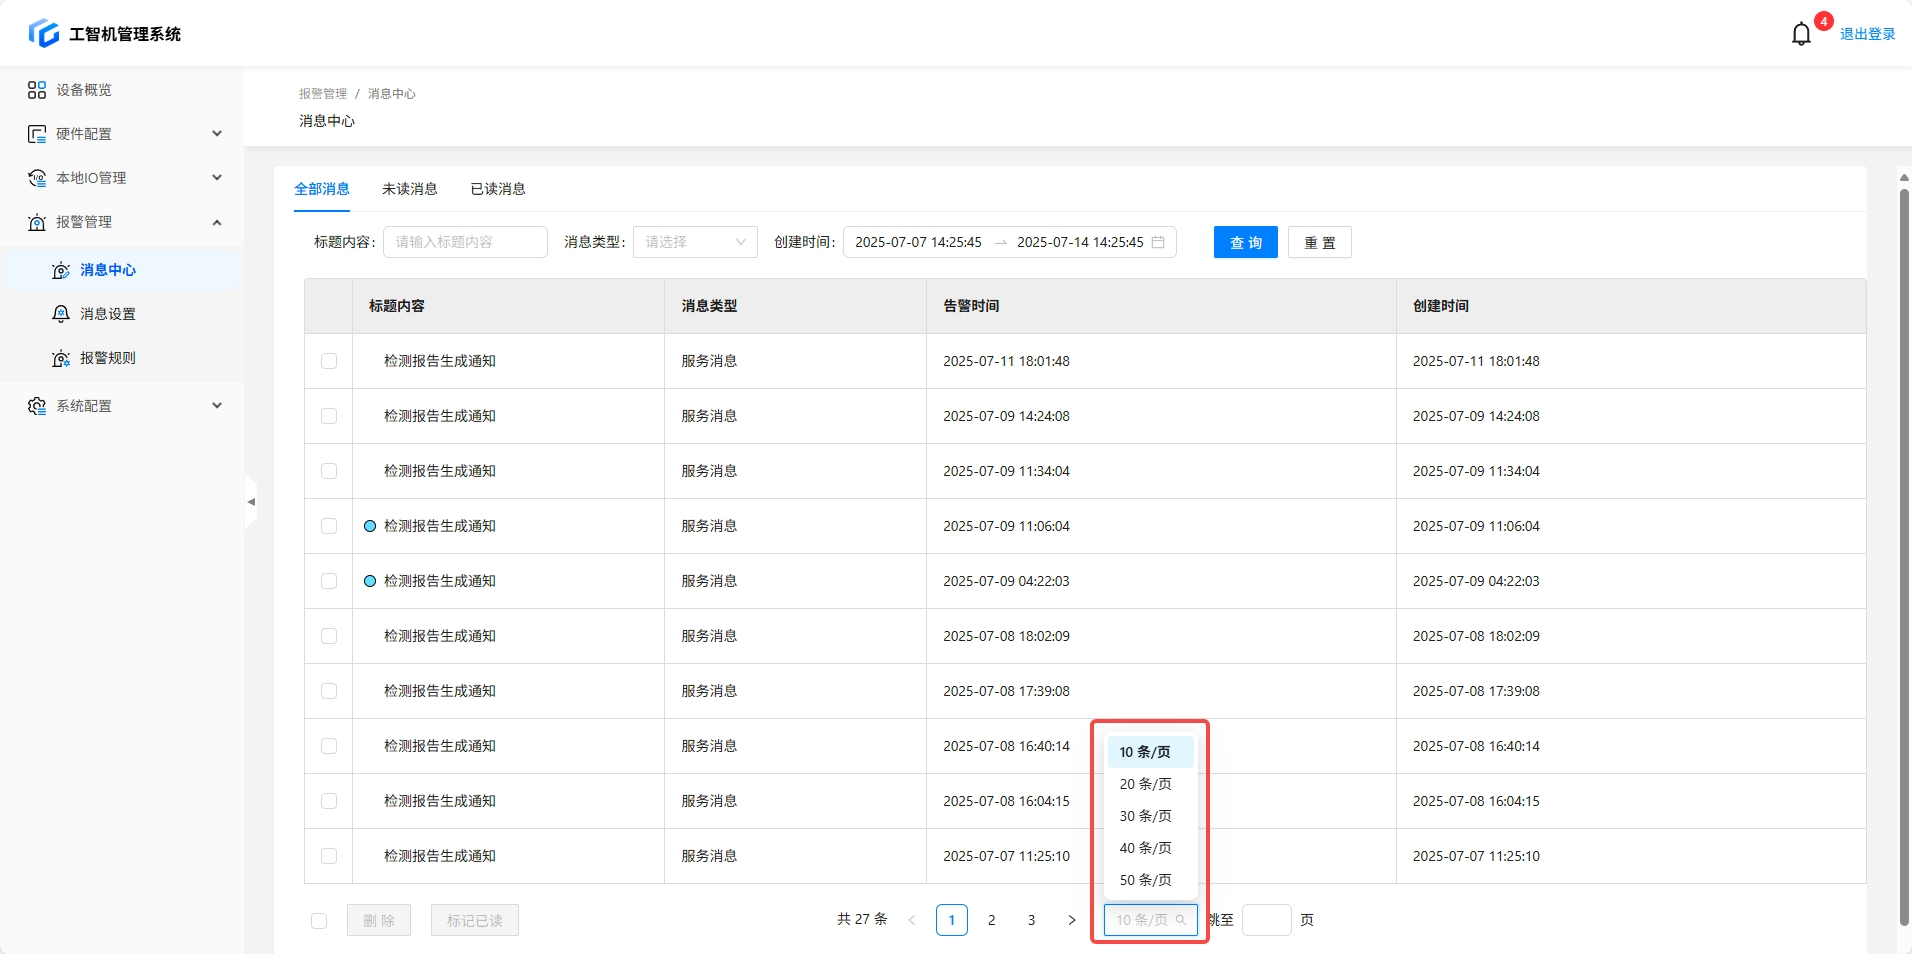Check the box for first message row
Viewport: 1912px width, 954px height.
[x=329, y=361]
